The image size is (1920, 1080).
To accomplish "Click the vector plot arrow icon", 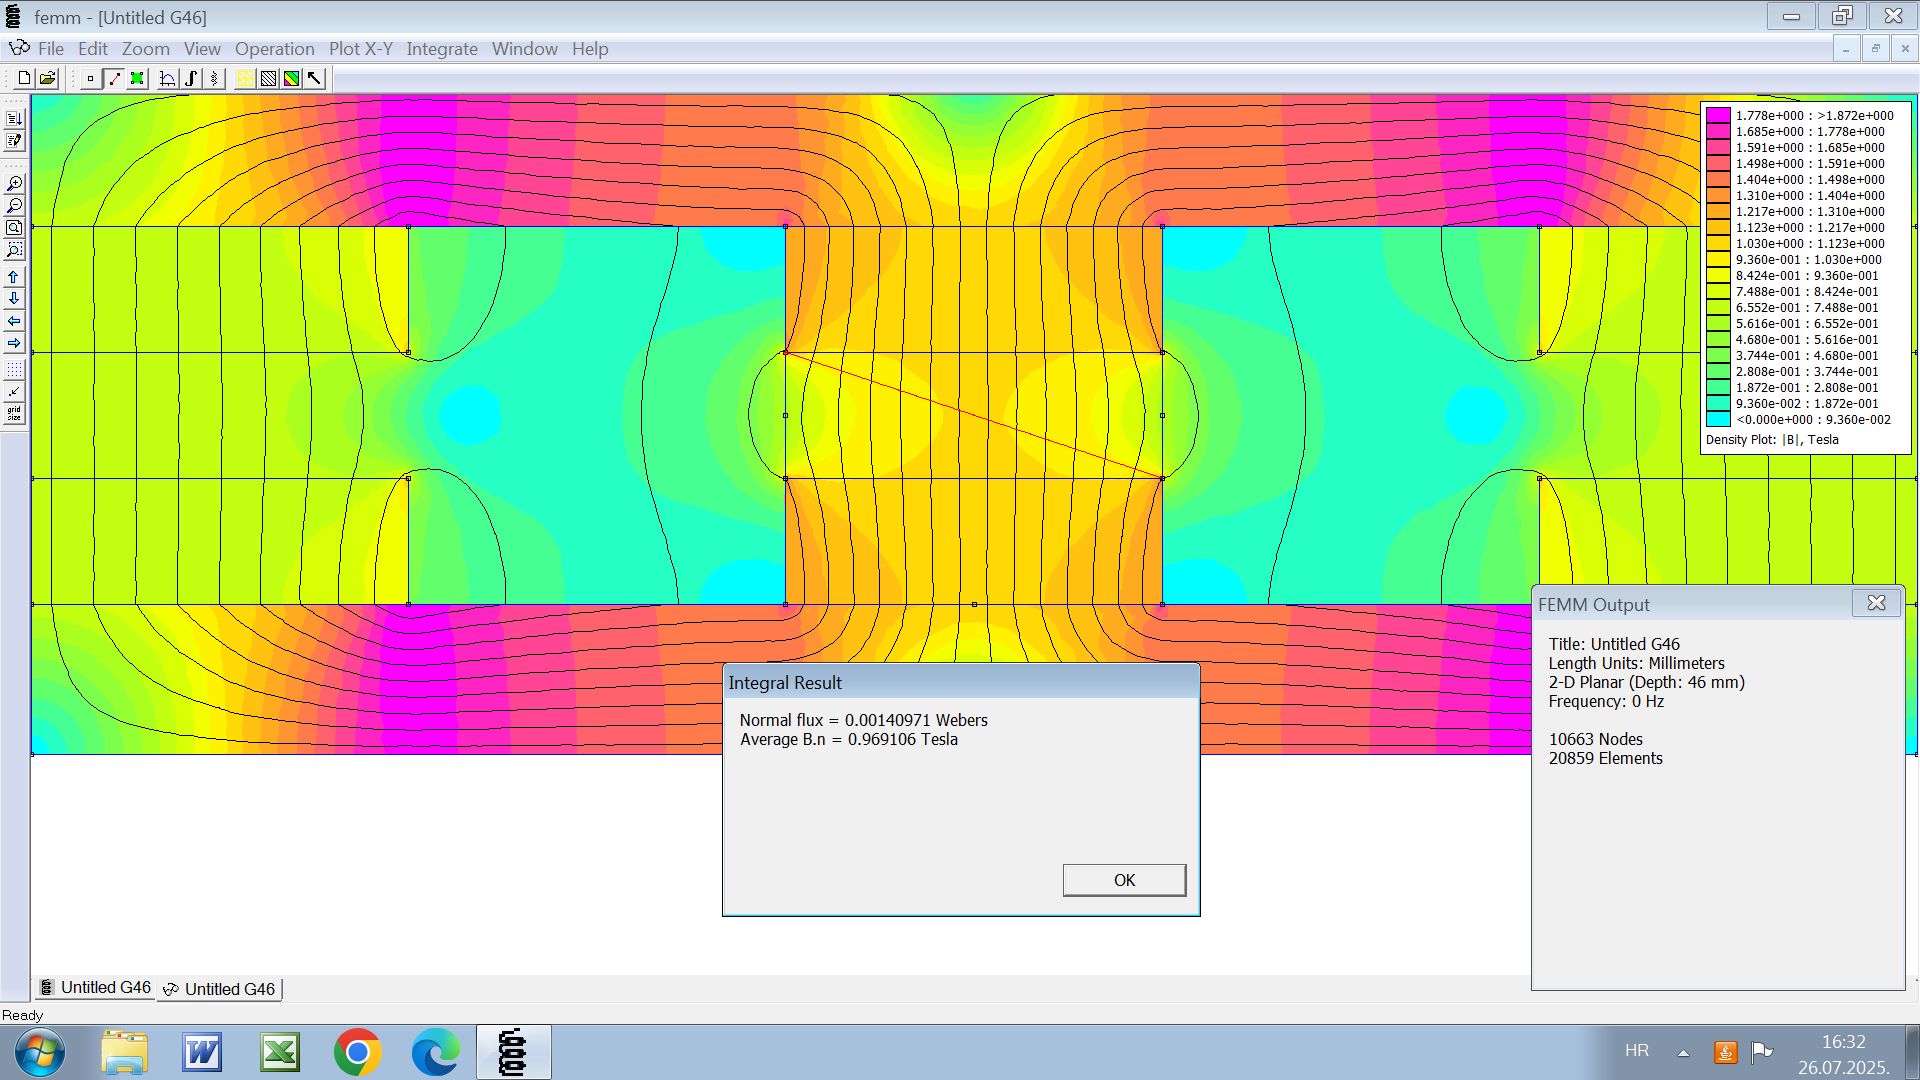I will pos(315,79).
